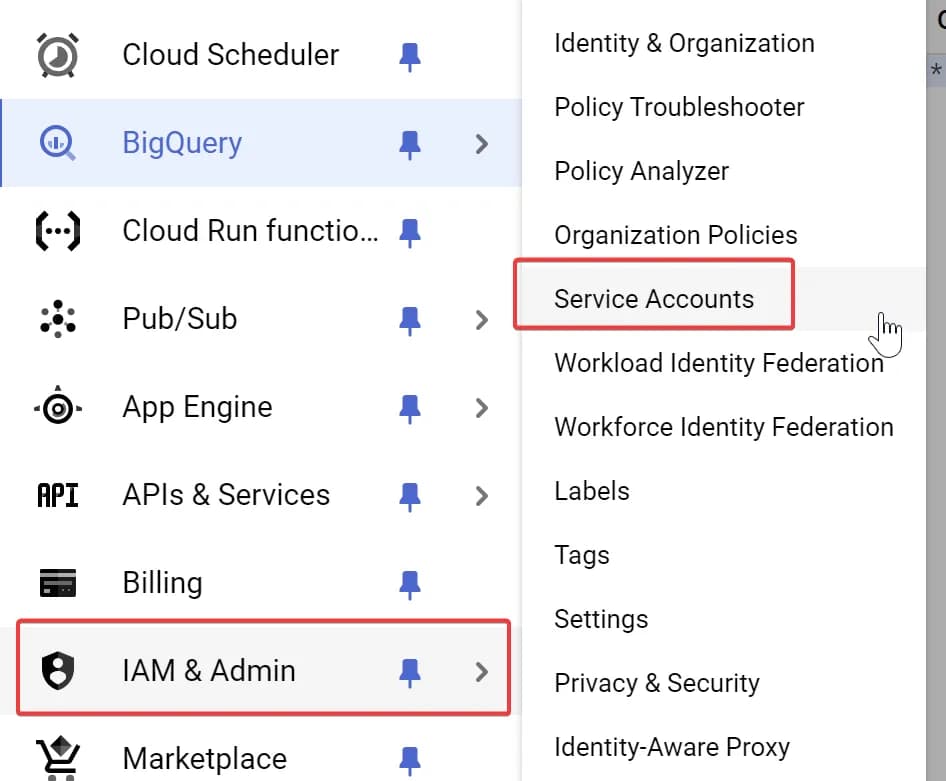Open Cloud Scheduler from the menu
This screenshot has height=781, width=946.
tap(261, 55)
